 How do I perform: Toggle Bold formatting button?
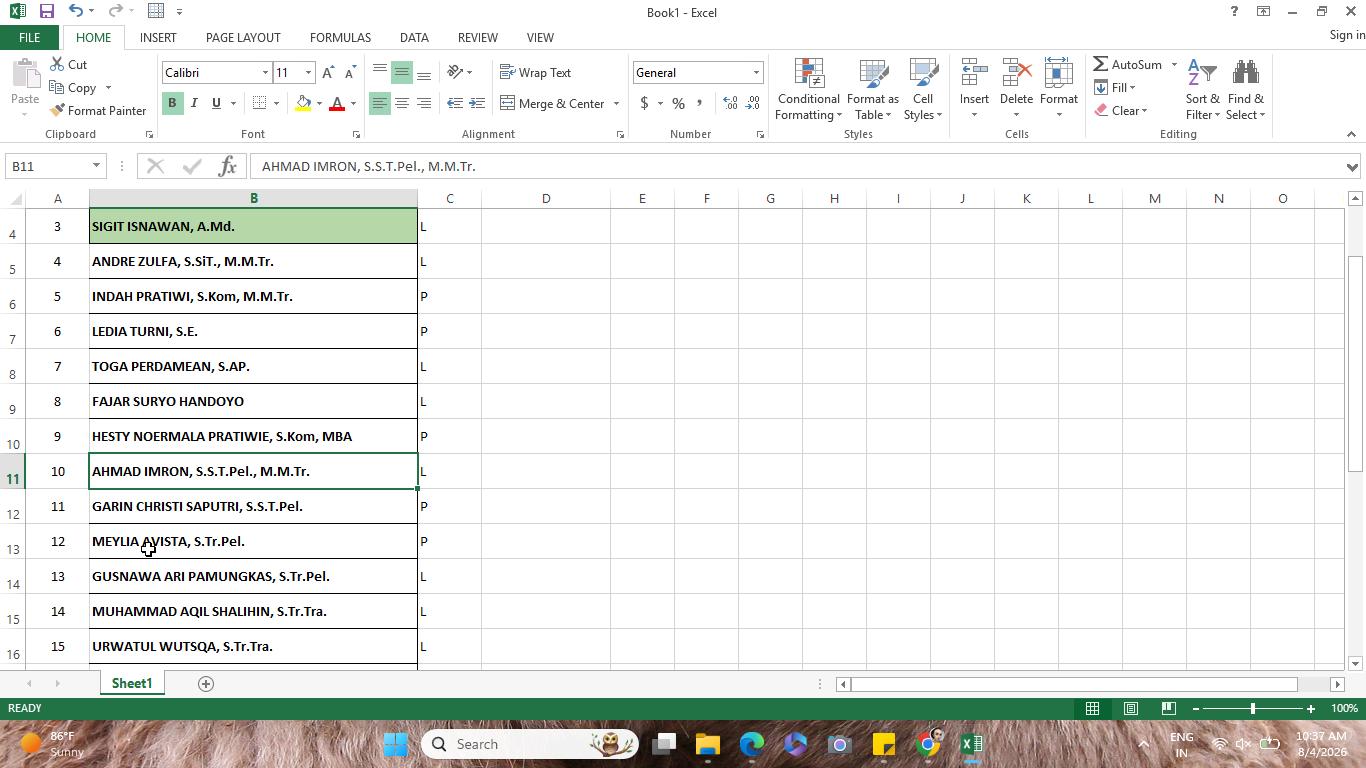172,103
